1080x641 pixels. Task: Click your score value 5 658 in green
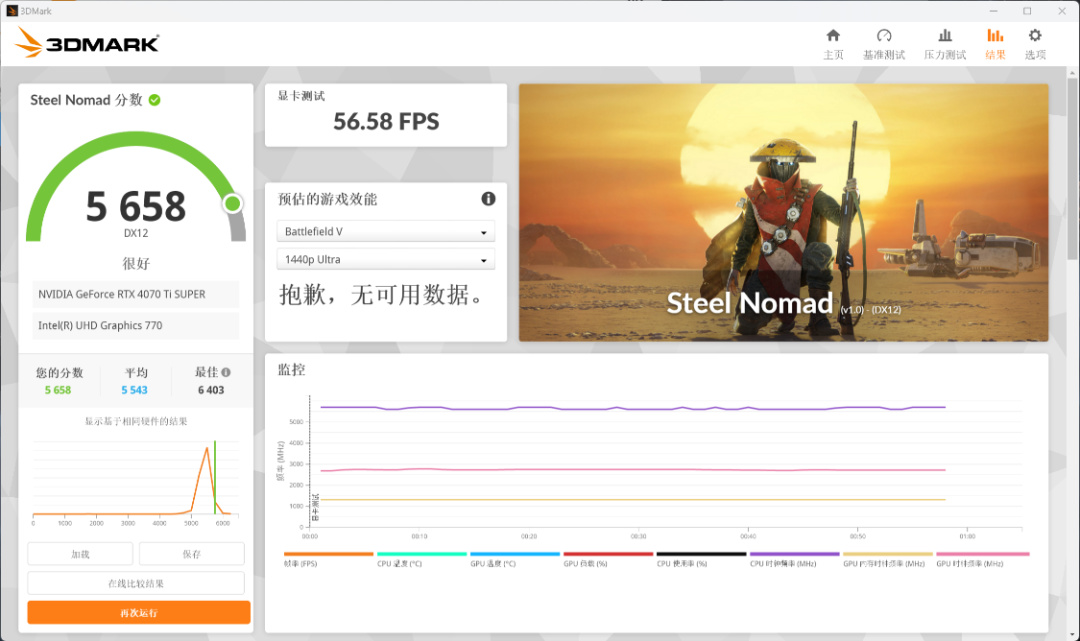point(58,390)
